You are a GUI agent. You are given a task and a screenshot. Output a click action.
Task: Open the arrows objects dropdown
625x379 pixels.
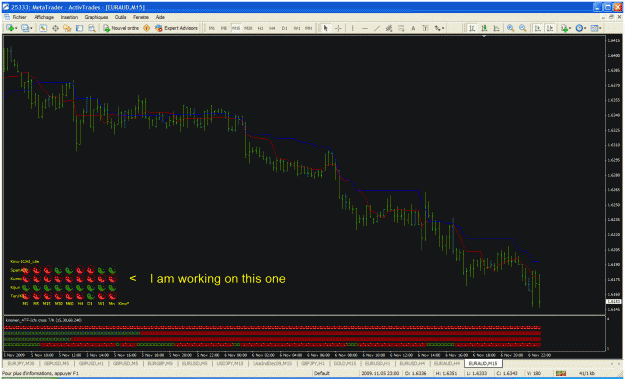(x=439, y=28)
